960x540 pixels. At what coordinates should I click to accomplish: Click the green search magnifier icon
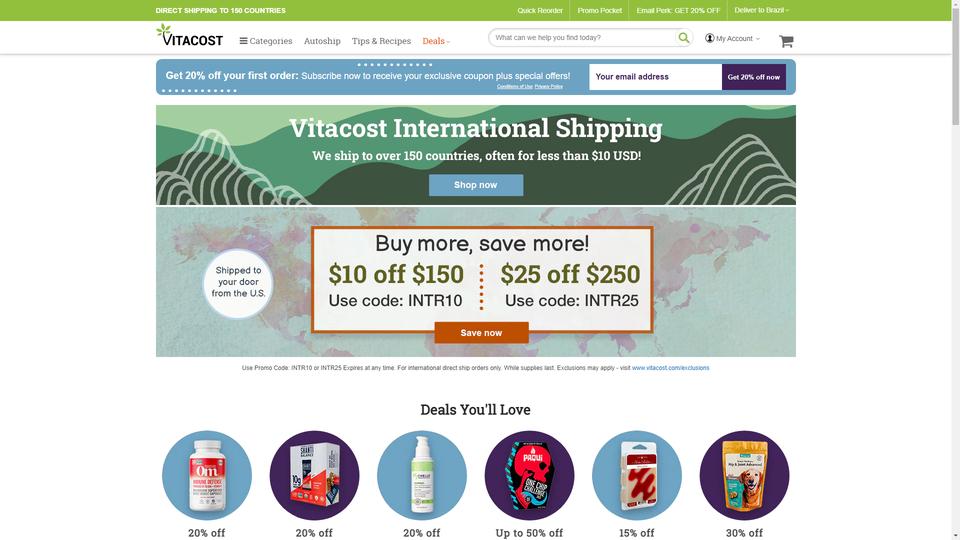pyautogui.click(x=683, y=38)
